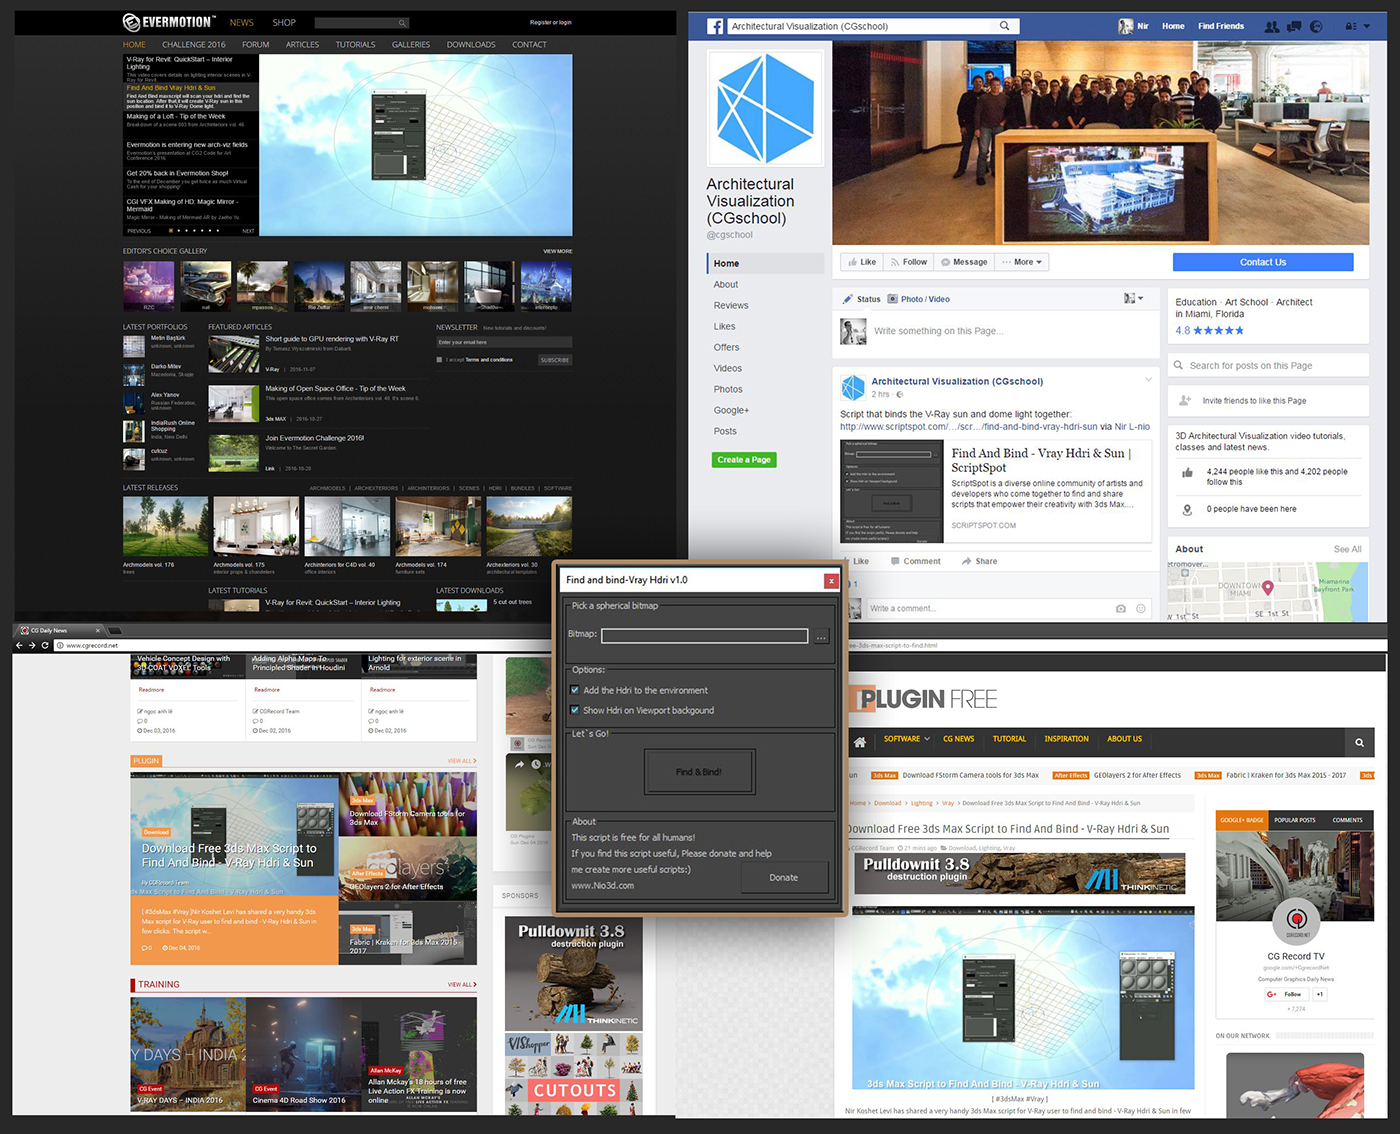Viewport: 1400px width, 1134px height.
Task: Click Register or login on Evermotion
Action: click(x=551, y=22)
